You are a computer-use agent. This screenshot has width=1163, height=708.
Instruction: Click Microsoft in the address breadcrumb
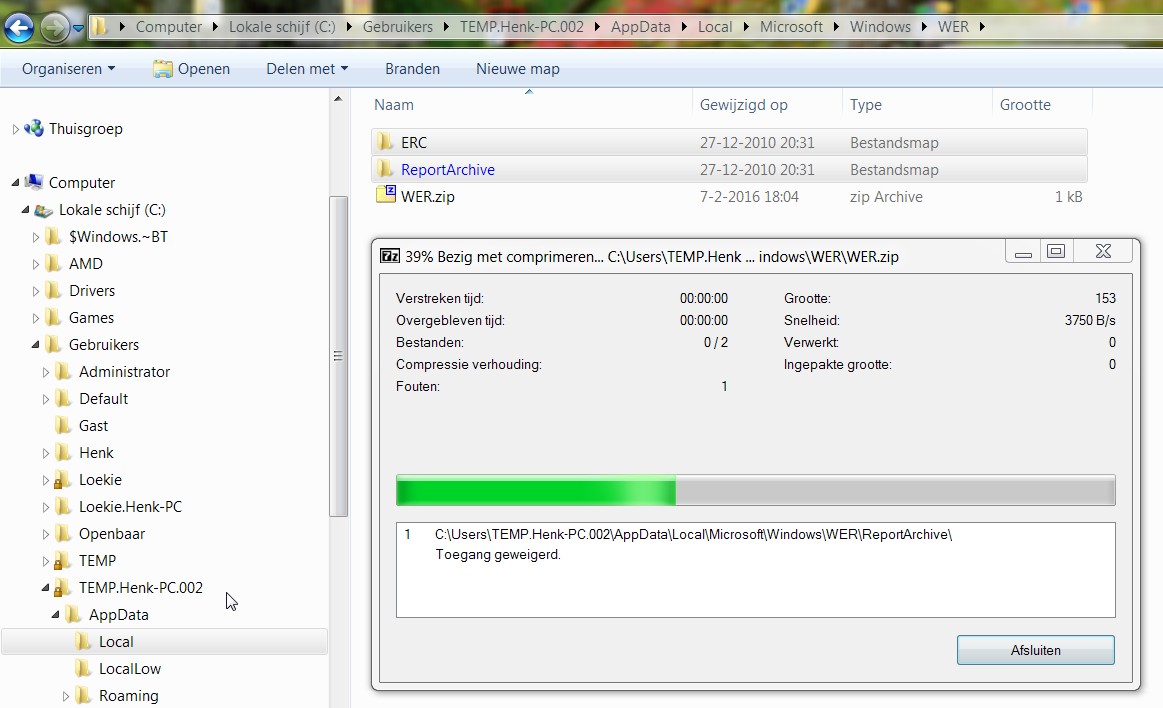click(791, 27)
